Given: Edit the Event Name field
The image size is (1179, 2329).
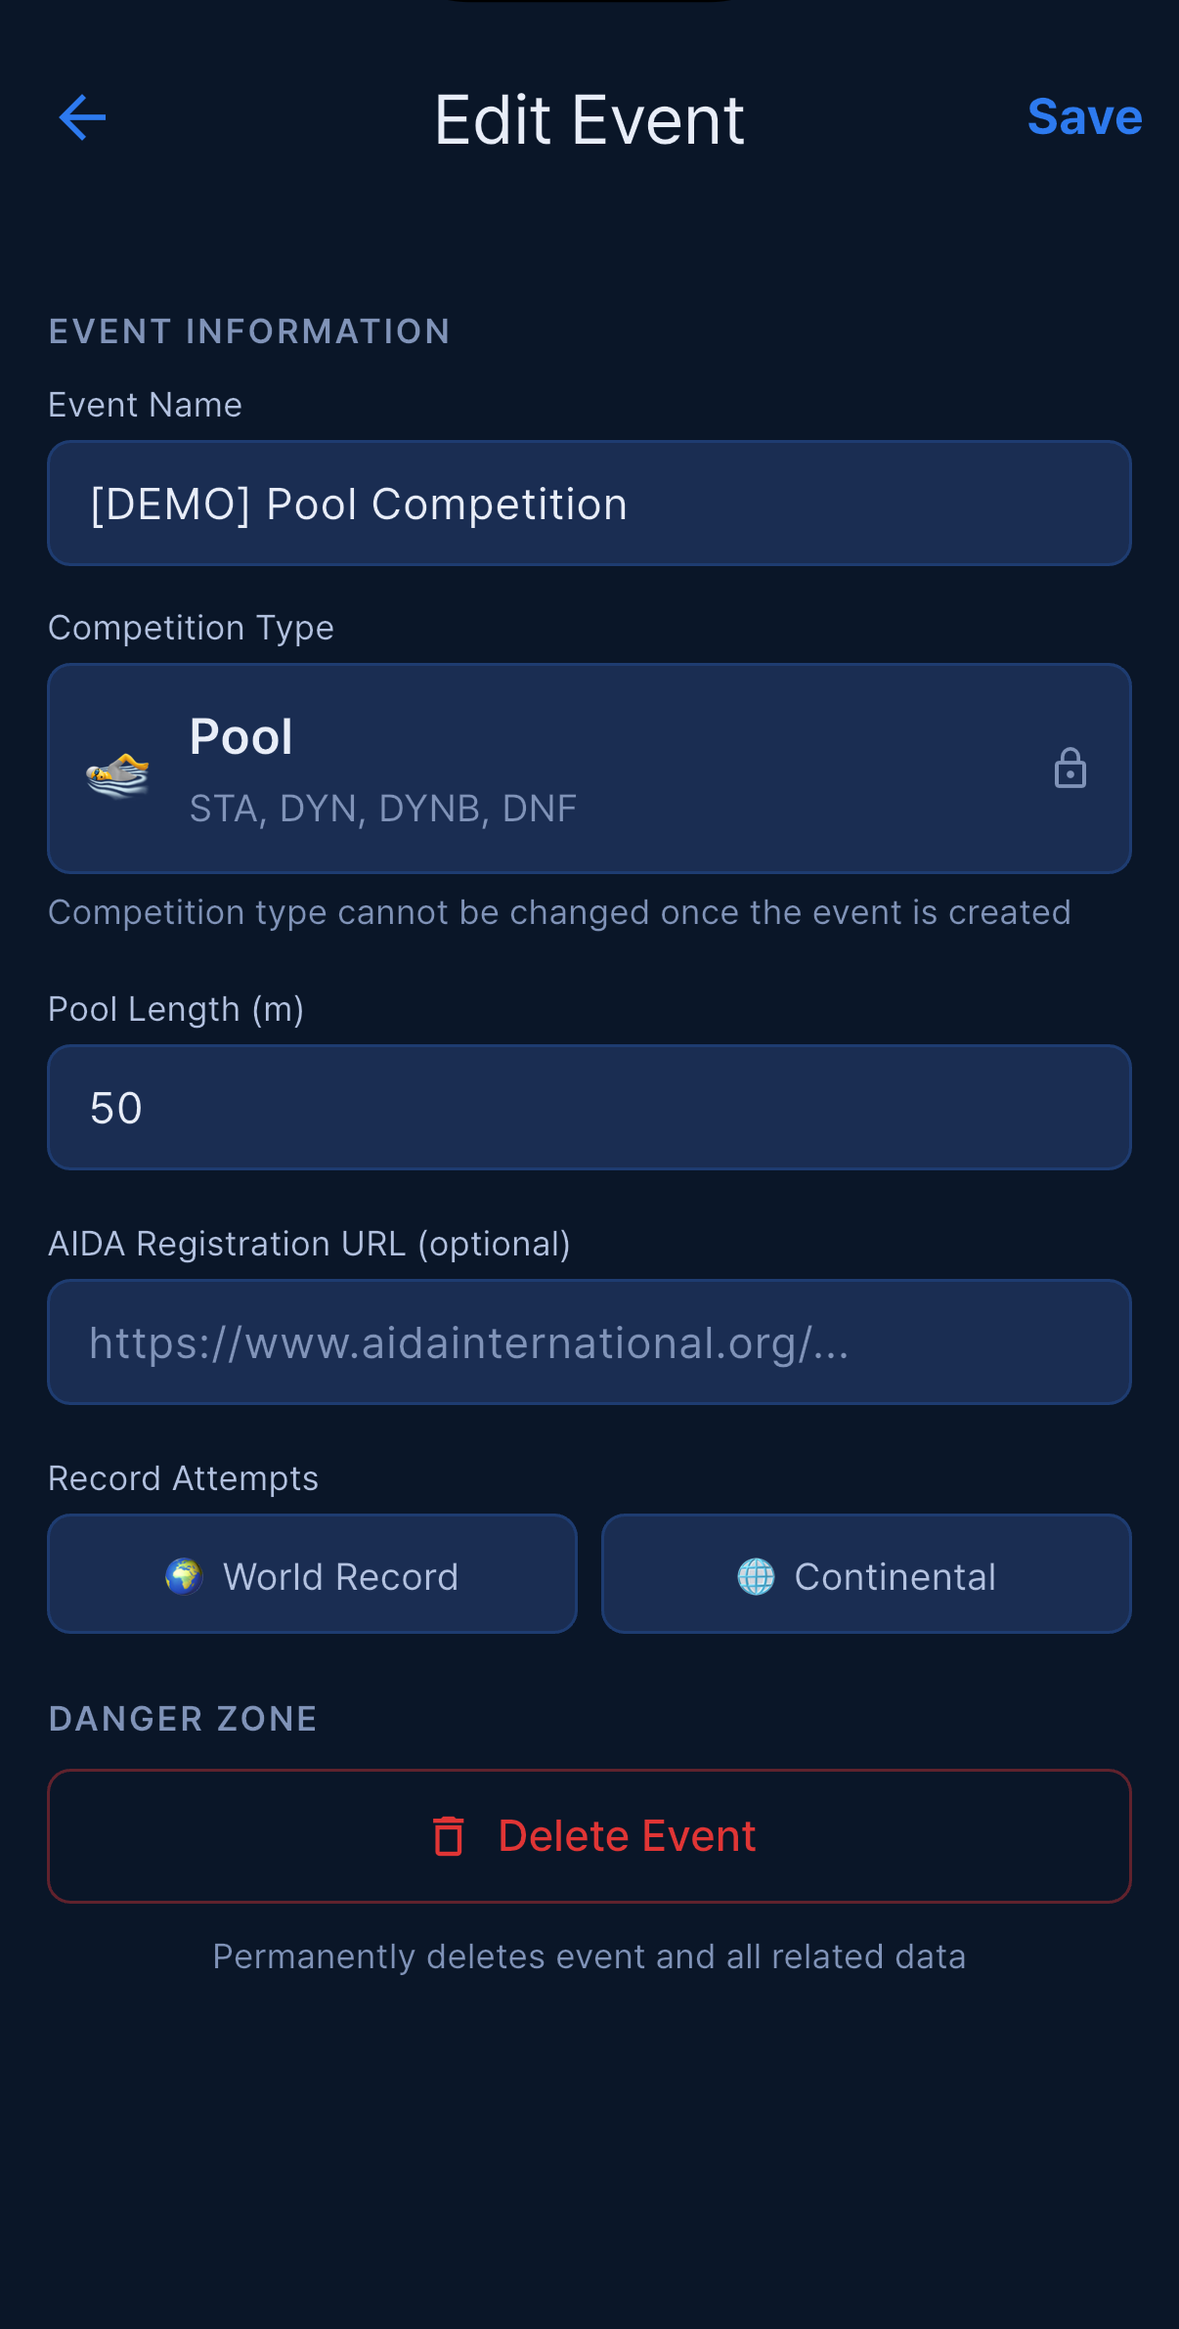Looking at the screenshot, I should 589,503.
